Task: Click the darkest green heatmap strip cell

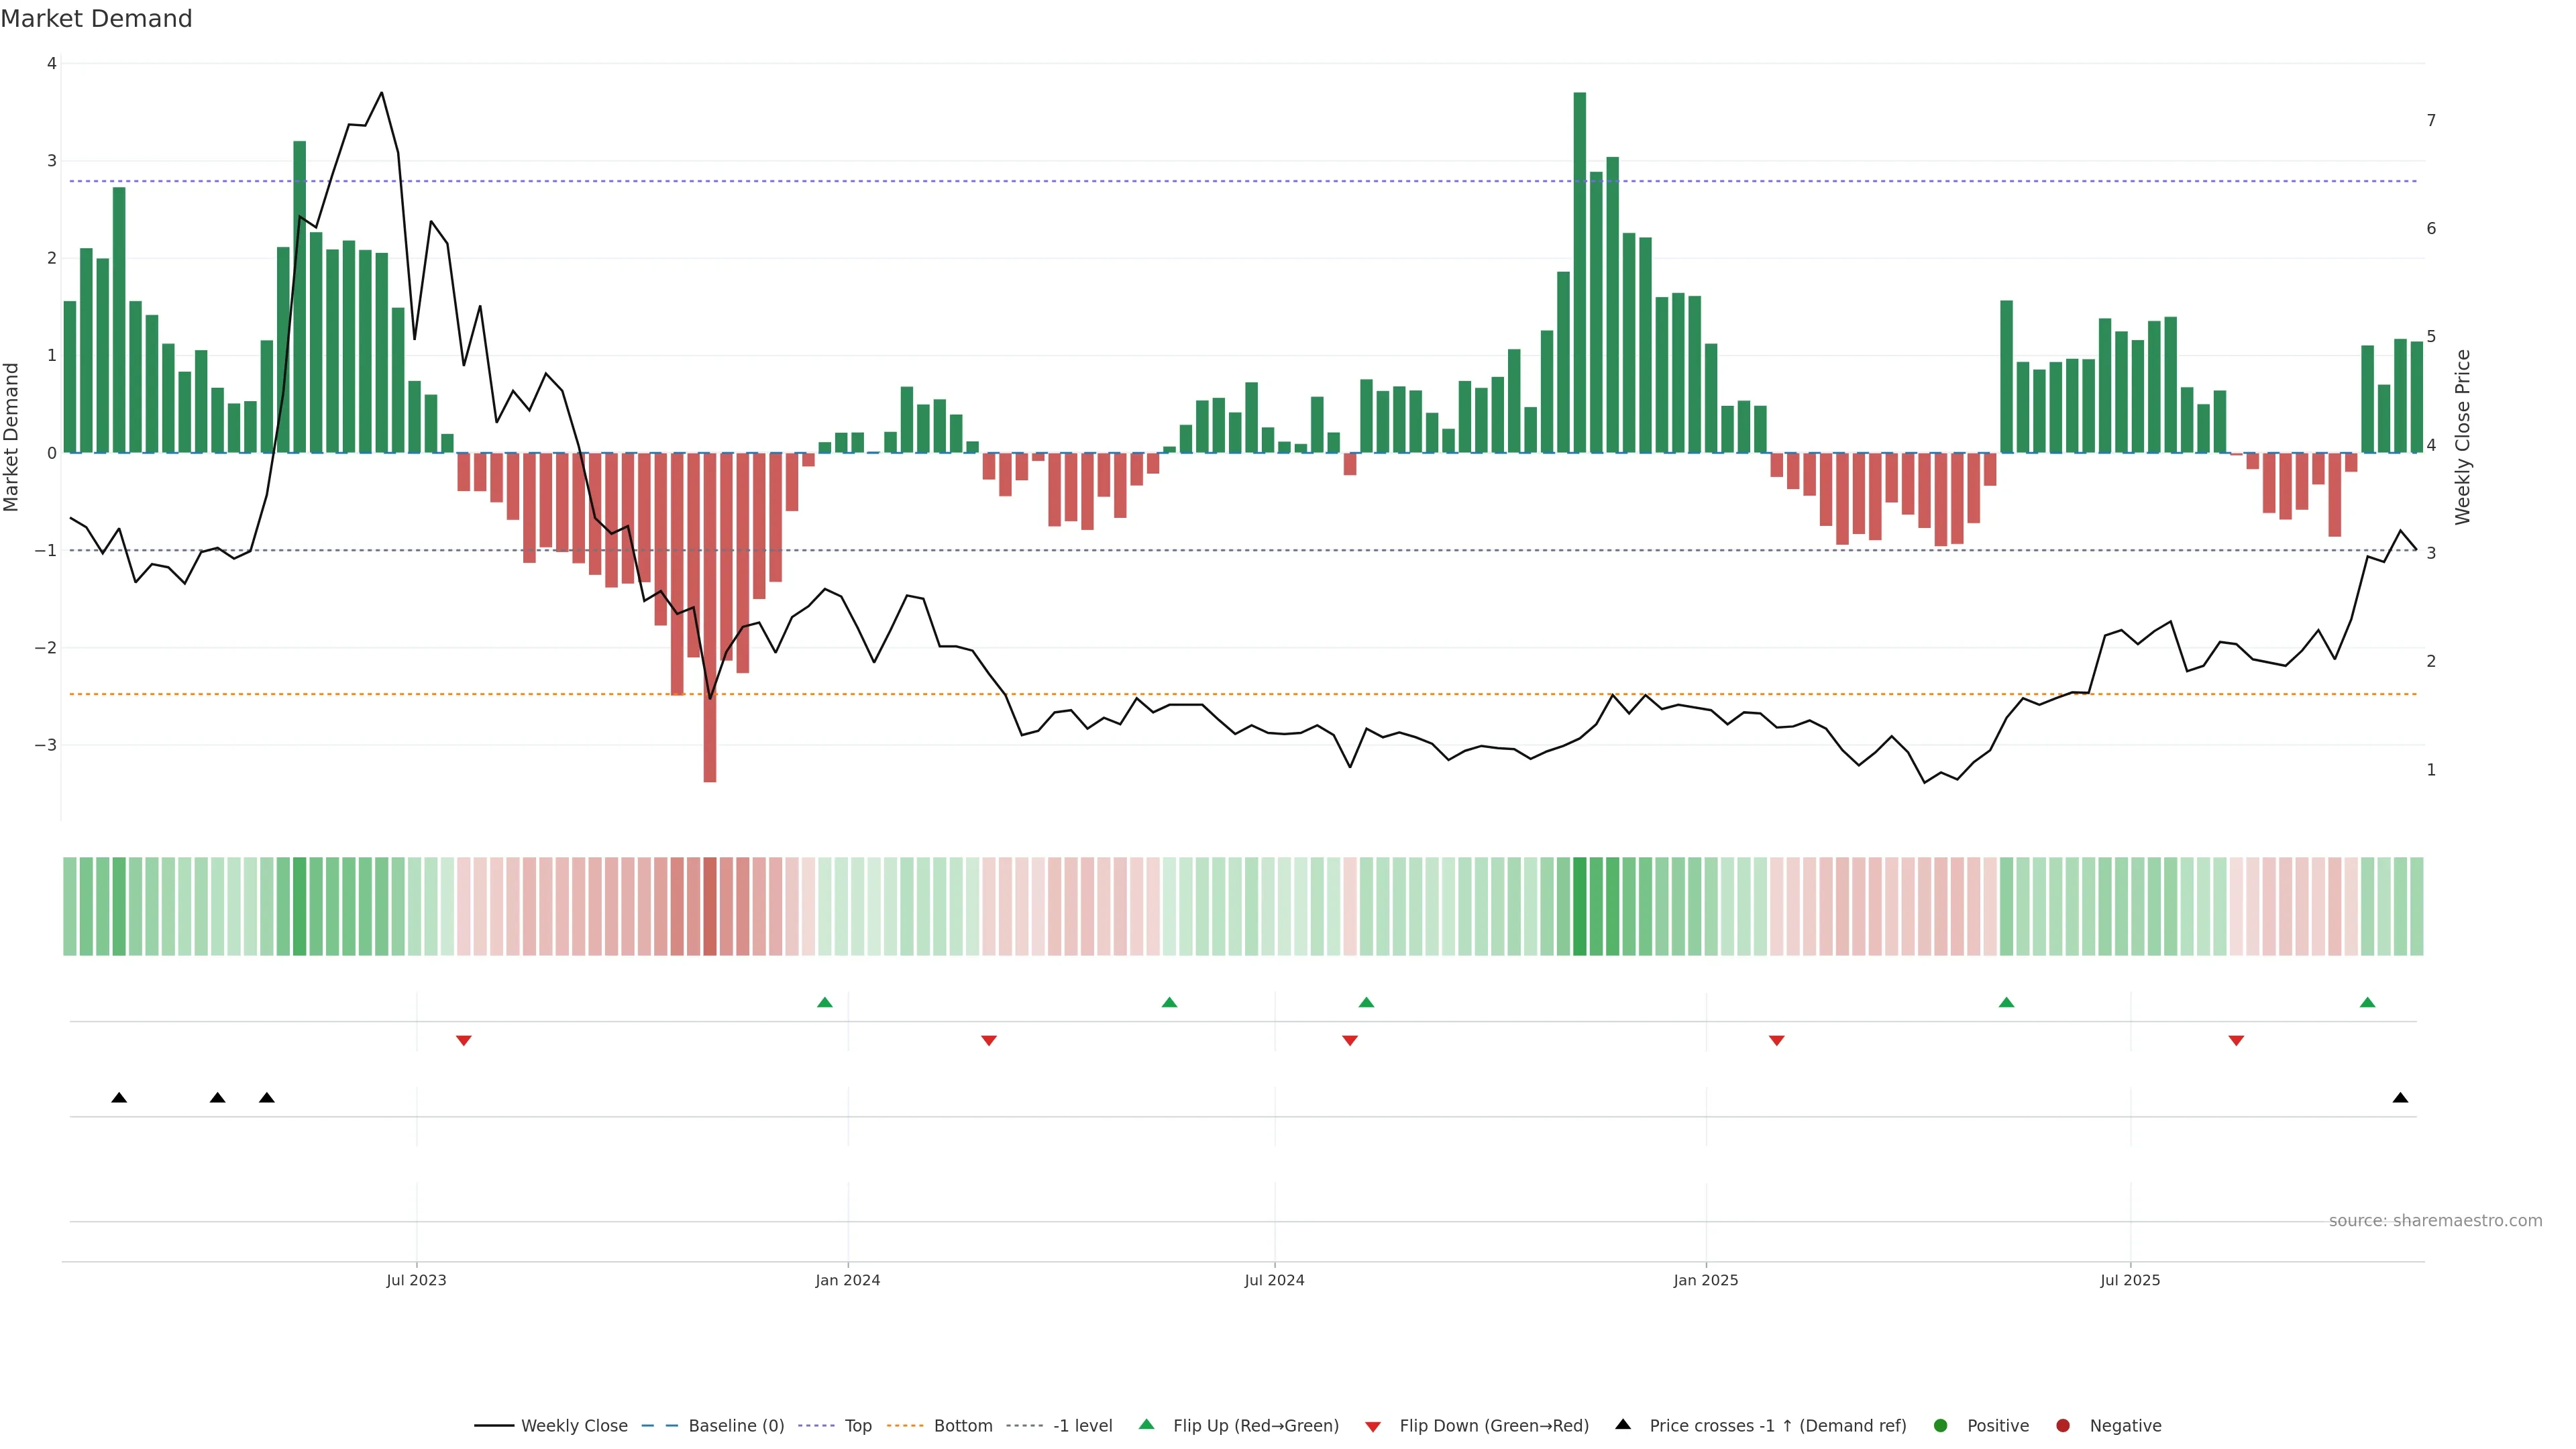Action: [1580, 906]
